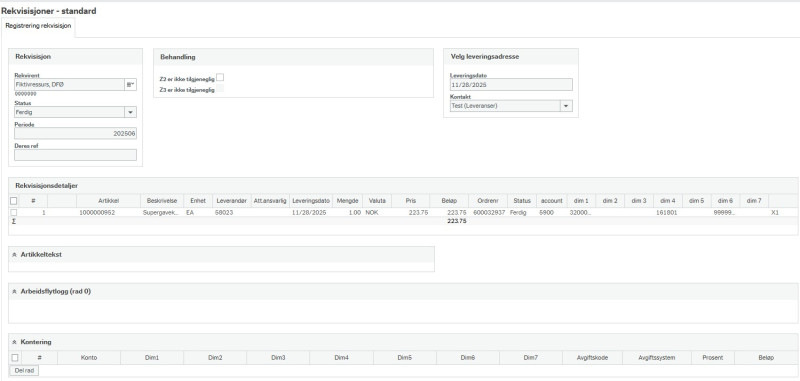The height and width of the screenshot is (381, 800).
Task: Click the bold total 223.75 in sum row
Action: coord(457,221)
